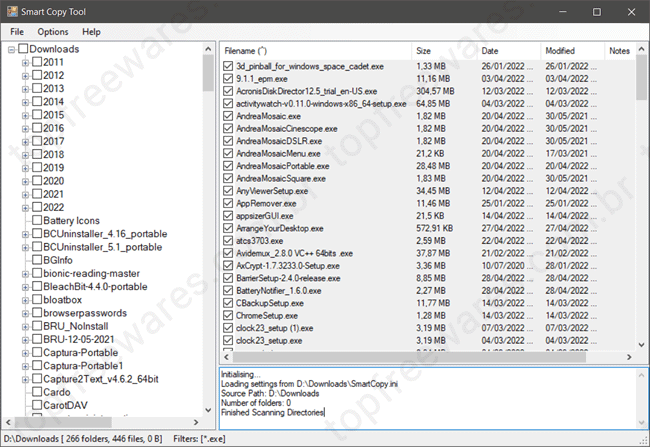The width and height of the screenshot is (650, 447).
Task: Expand the 2011 folder node
Action: click(25, 62)
